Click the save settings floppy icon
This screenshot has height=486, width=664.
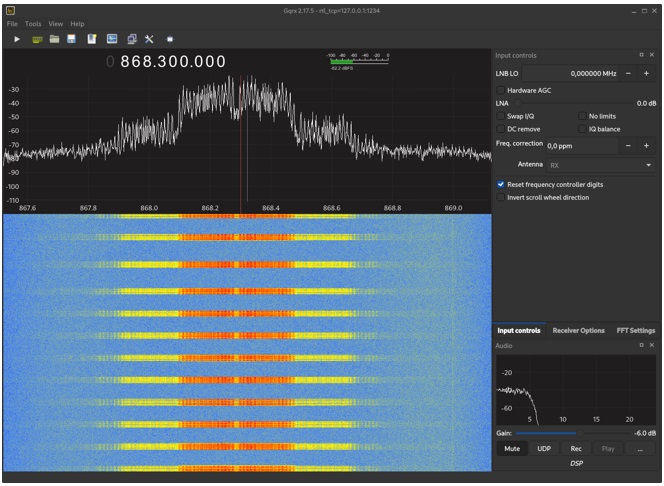[x=73, y=39]
